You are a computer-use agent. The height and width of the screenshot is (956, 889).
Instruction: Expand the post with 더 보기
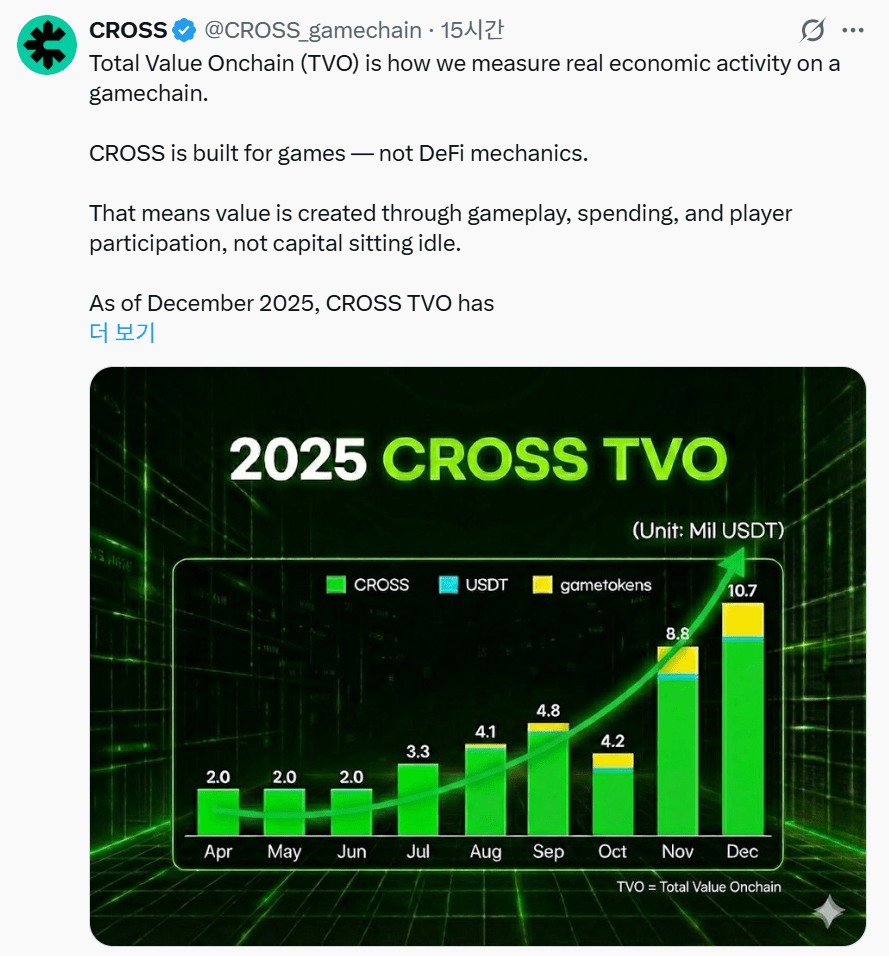tap(122, 332)
